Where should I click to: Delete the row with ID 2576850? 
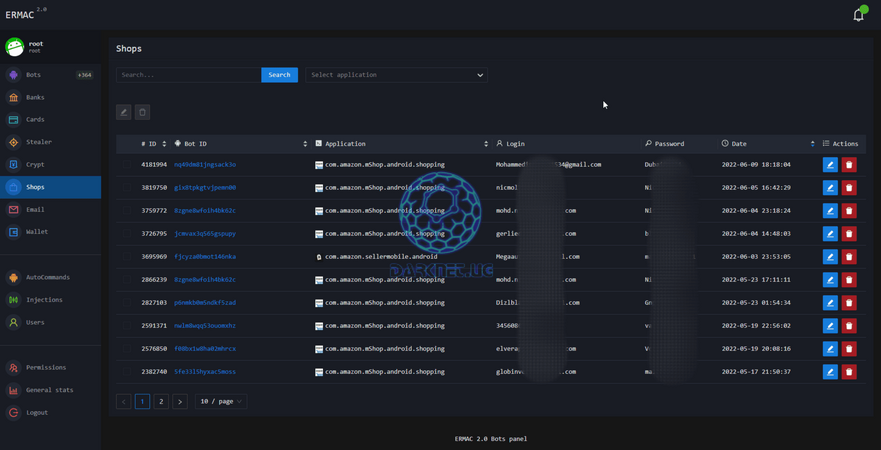[x=849, y=349]
